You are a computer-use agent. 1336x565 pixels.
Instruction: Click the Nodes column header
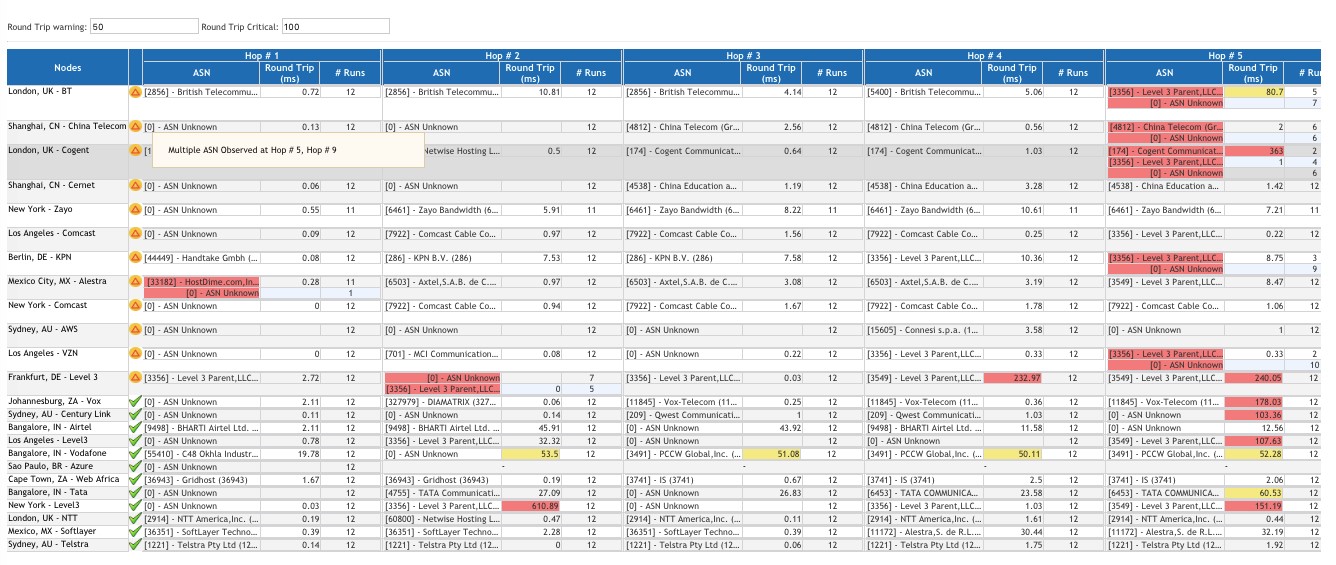[68, 68]
